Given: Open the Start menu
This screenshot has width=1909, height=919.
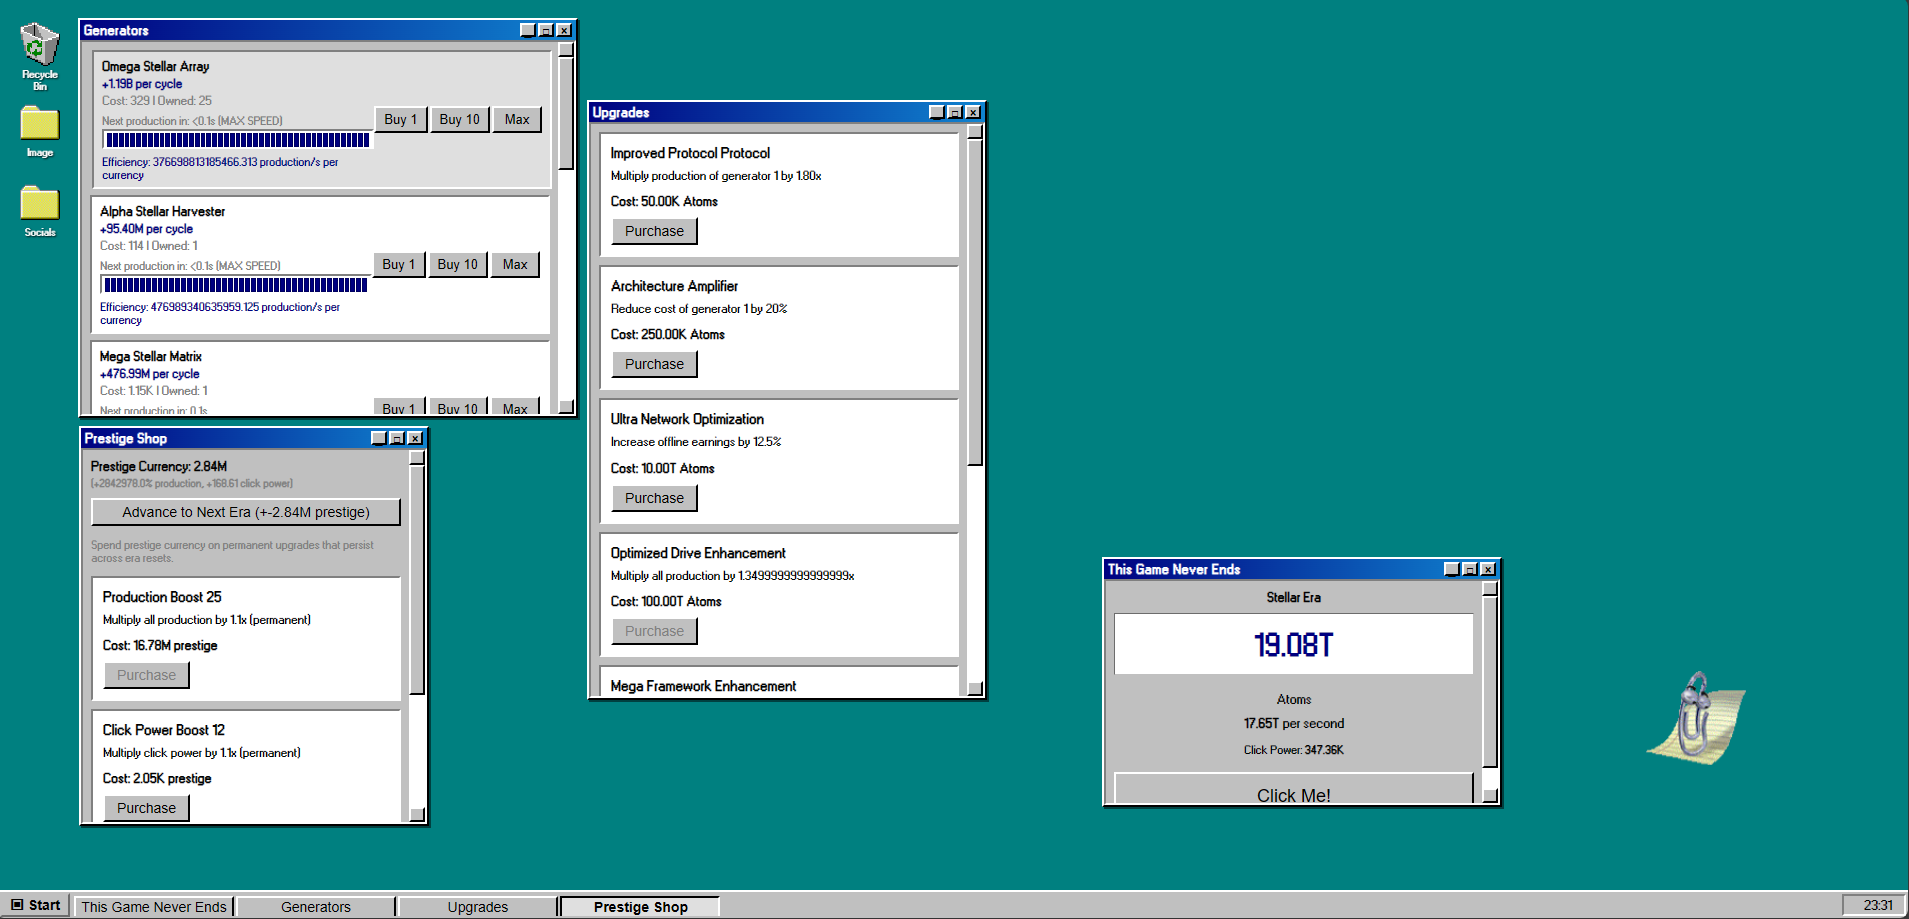Looking at the screenshot, I should click(36, 905).
